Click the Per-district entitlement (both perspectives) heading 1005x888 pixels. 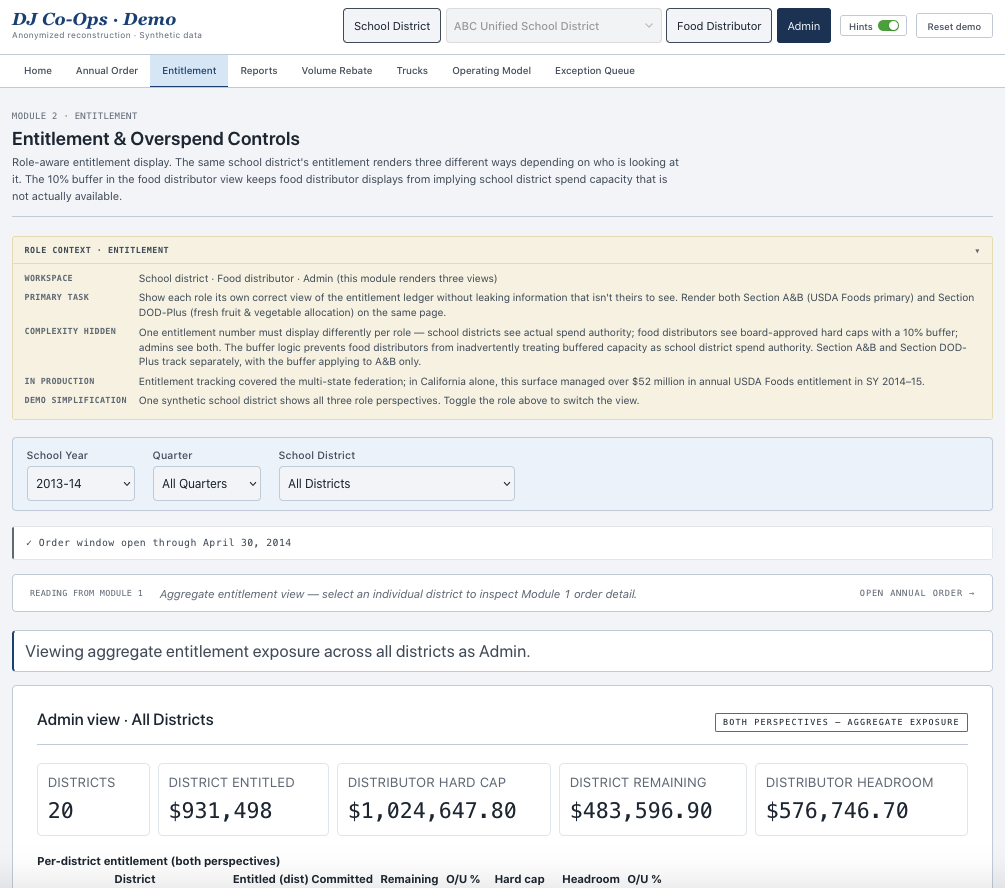(x=158, y=861)
